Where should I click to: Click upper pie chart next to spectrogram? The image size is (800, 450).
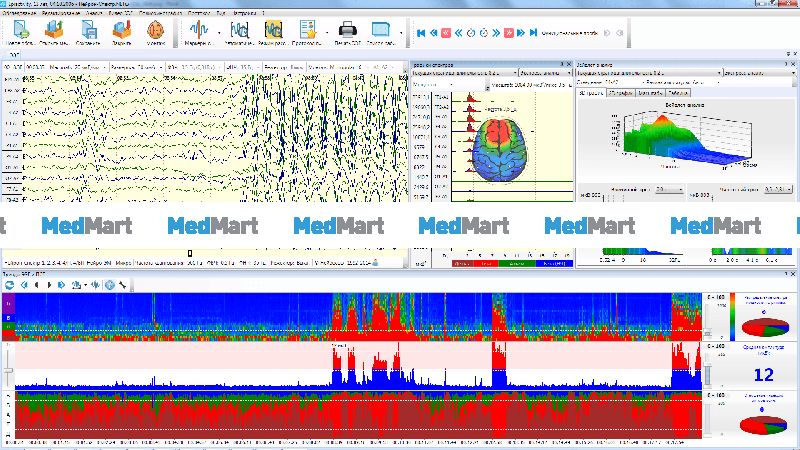click(765, 327)
